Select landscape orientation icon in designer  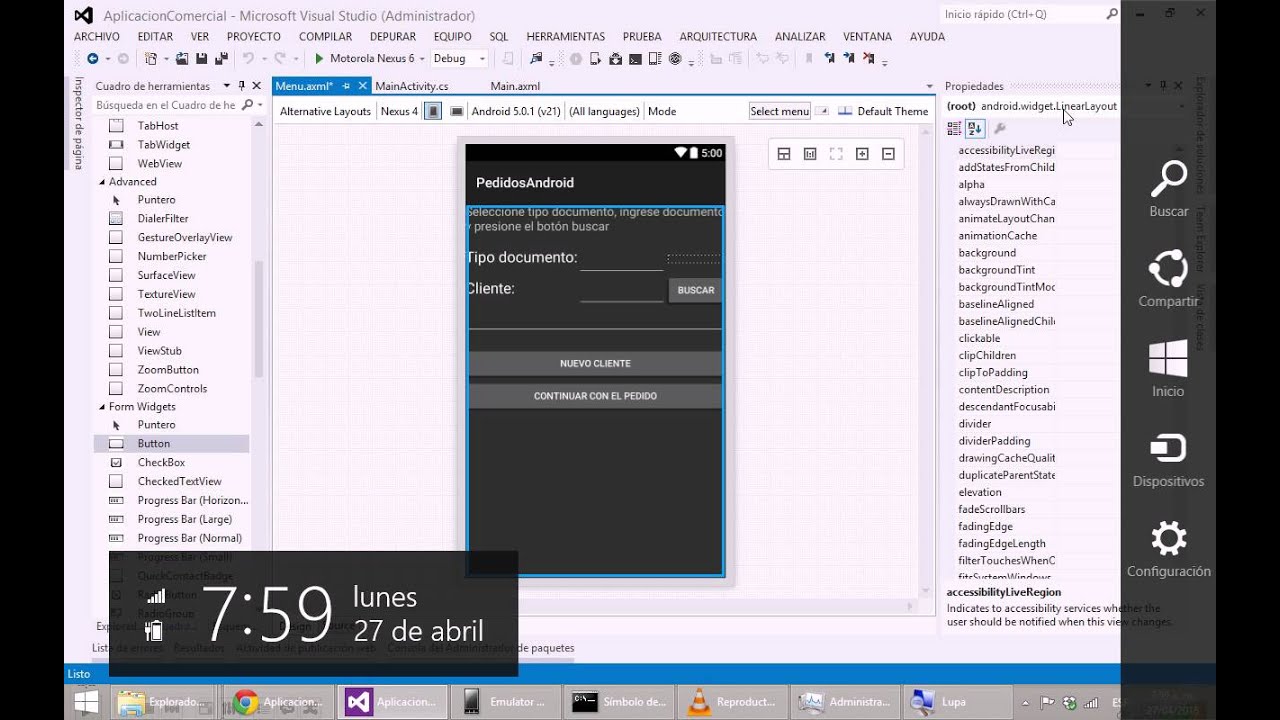click(456, 111)
